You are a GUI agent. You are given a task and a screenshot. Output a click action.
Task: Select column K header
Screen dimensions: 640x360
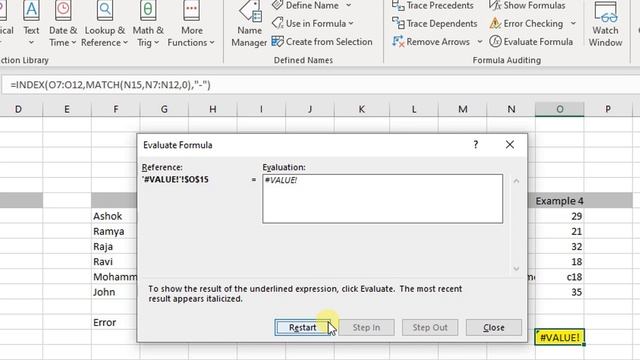[x=362, y=109]
